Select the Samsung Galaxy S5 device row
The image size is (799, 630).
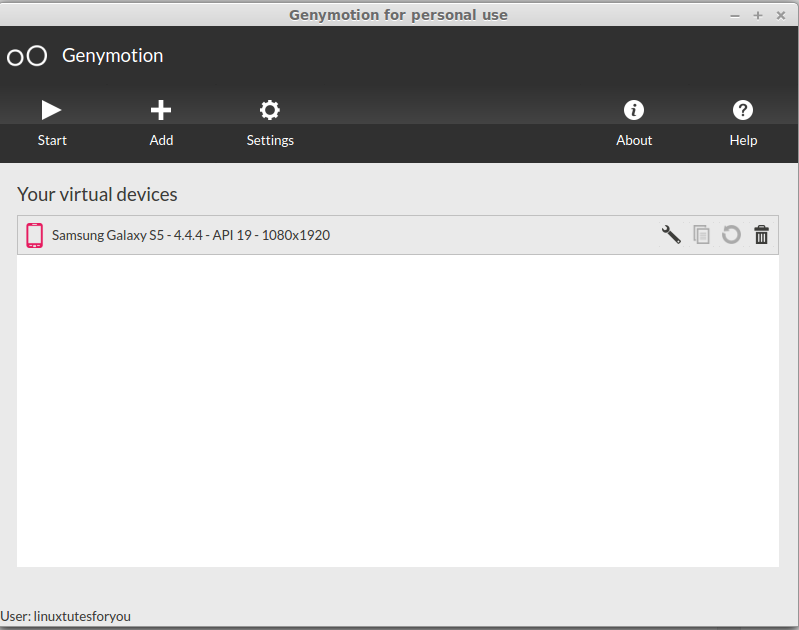pyautogui.click(x=397, y=235)
